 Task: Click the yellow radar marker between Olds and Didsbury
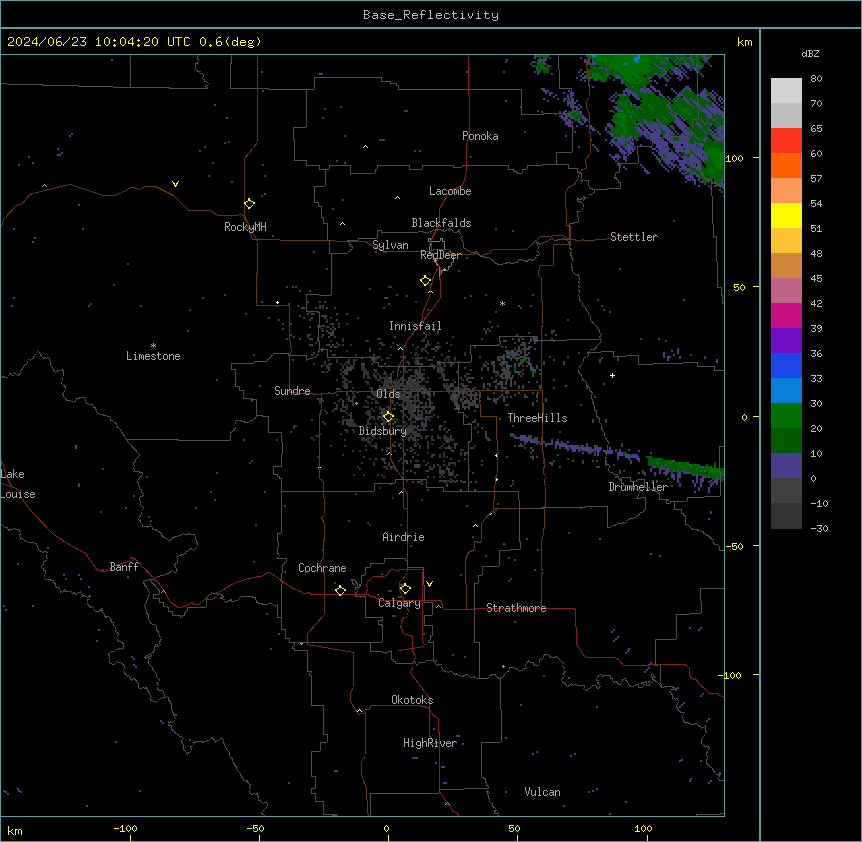388,417
